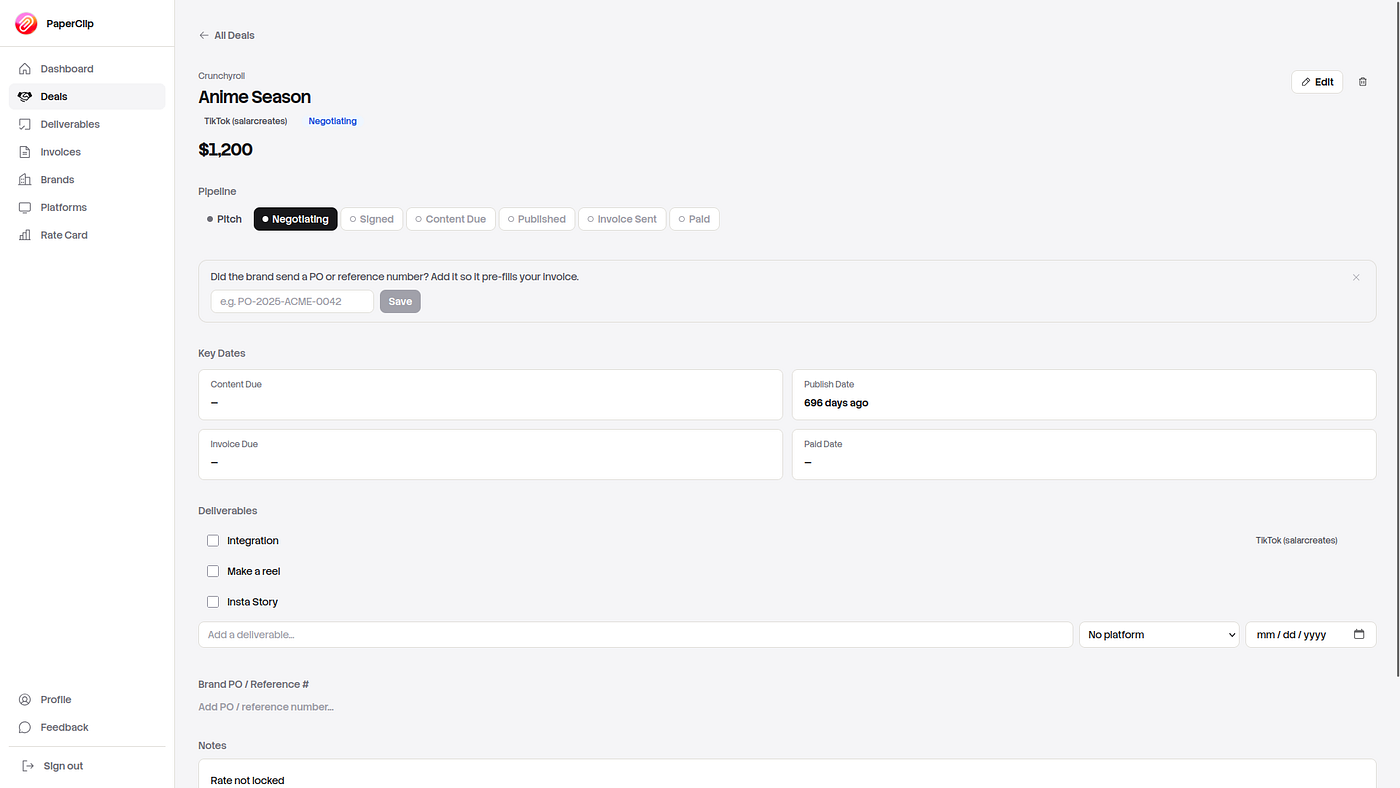Click the Dashboard home icon in sidebar
Image resolution: width=1400 pixels, height=788 pixels.
click(x=25, y=69)
